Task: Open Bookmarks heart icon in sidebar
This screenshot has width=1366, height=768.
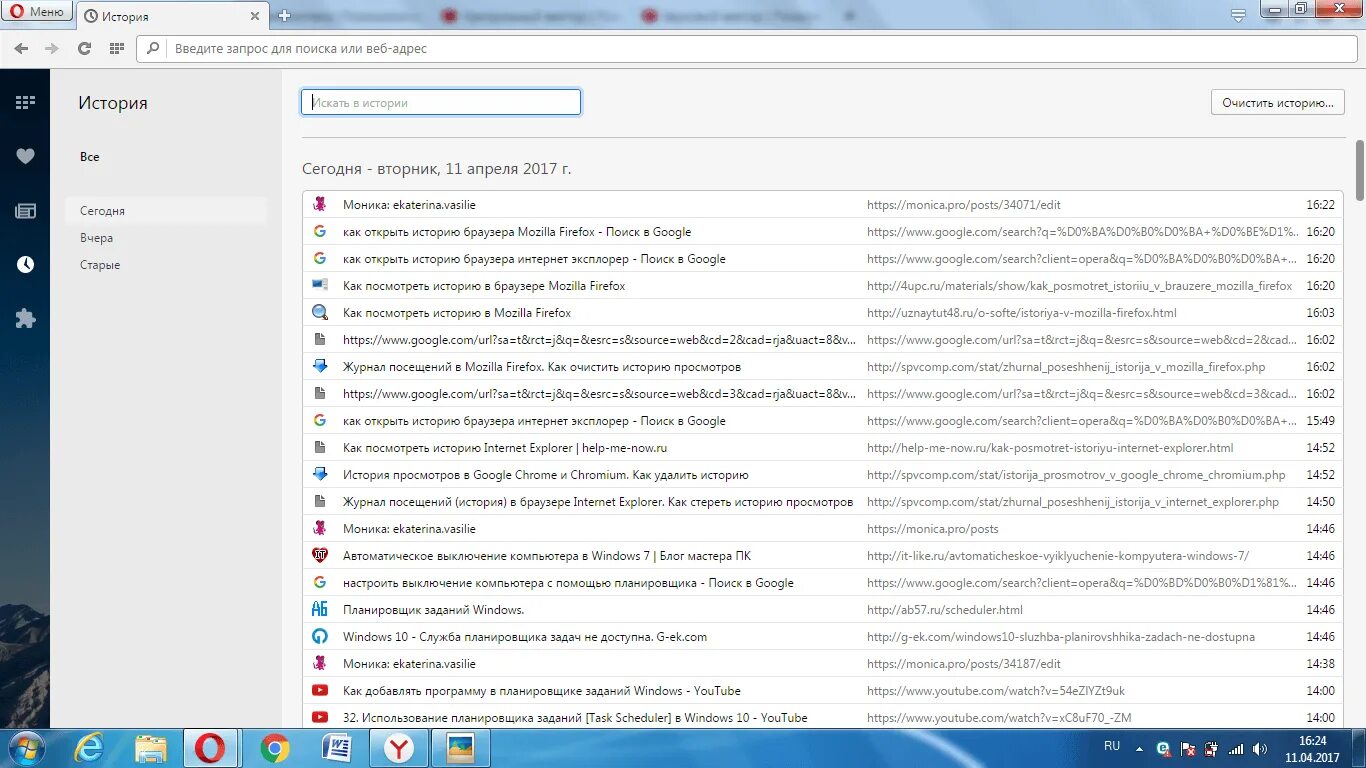Action: (x=25, y=156)
